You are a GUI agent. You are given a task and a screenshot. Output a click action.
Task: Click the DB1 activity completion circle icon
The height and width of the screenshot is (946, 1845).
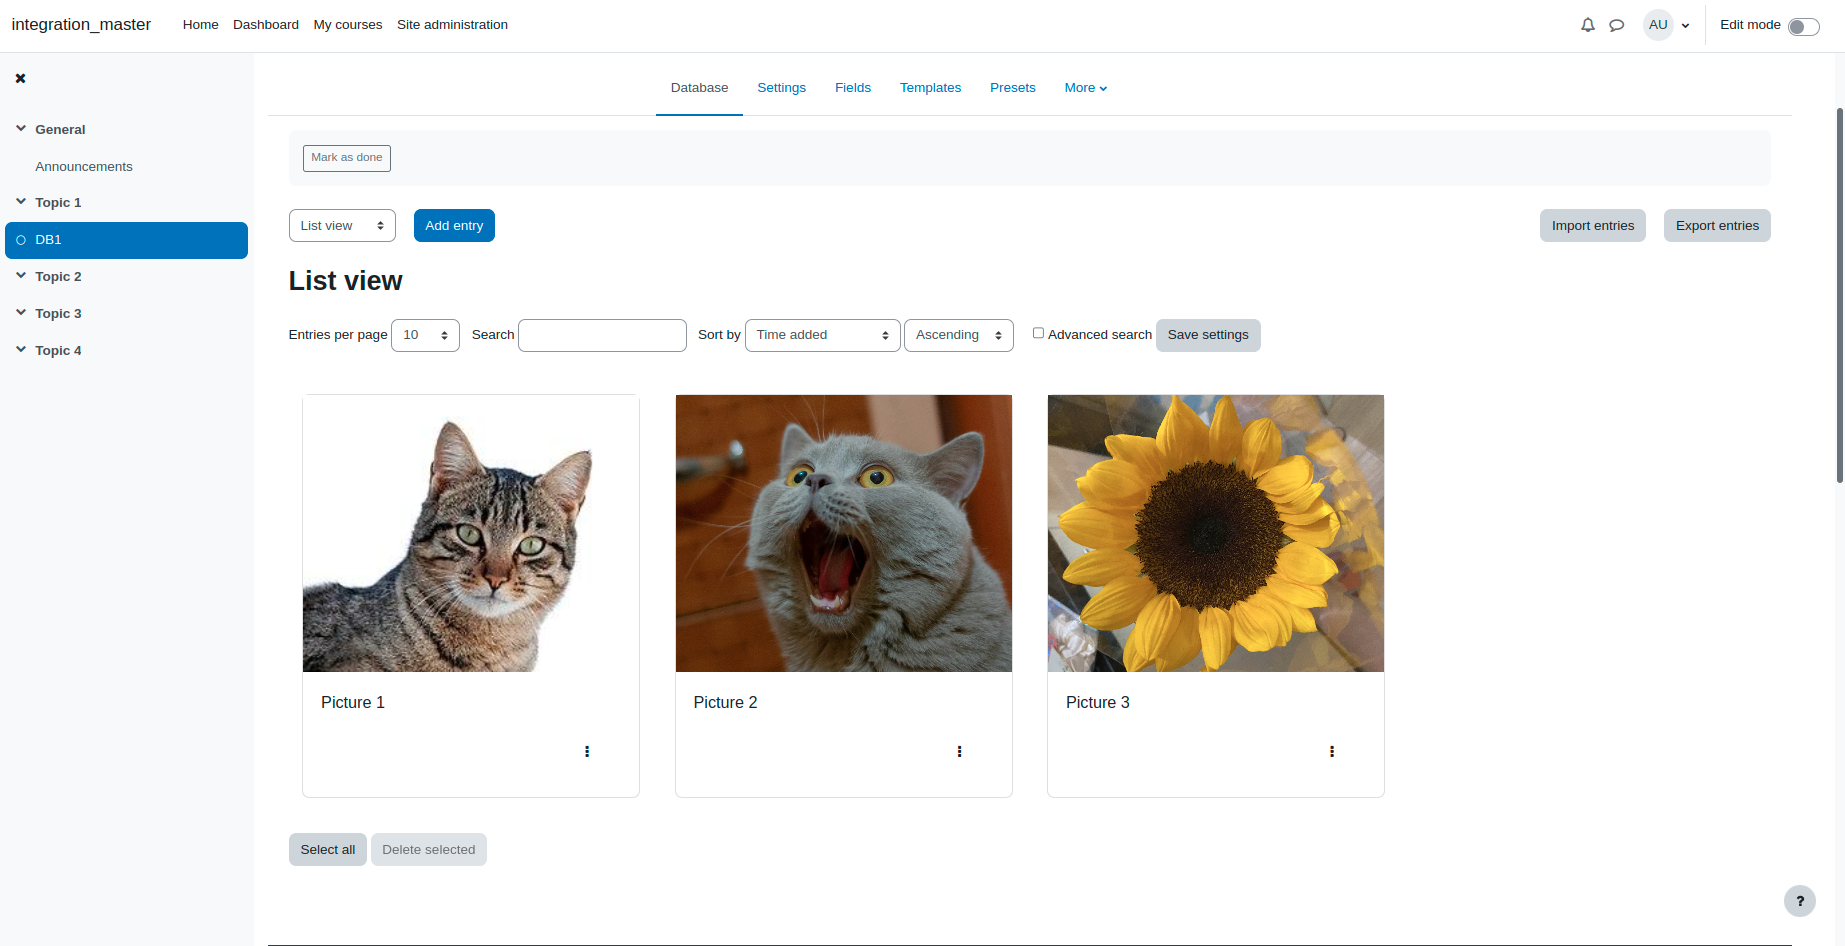[21, 240]
